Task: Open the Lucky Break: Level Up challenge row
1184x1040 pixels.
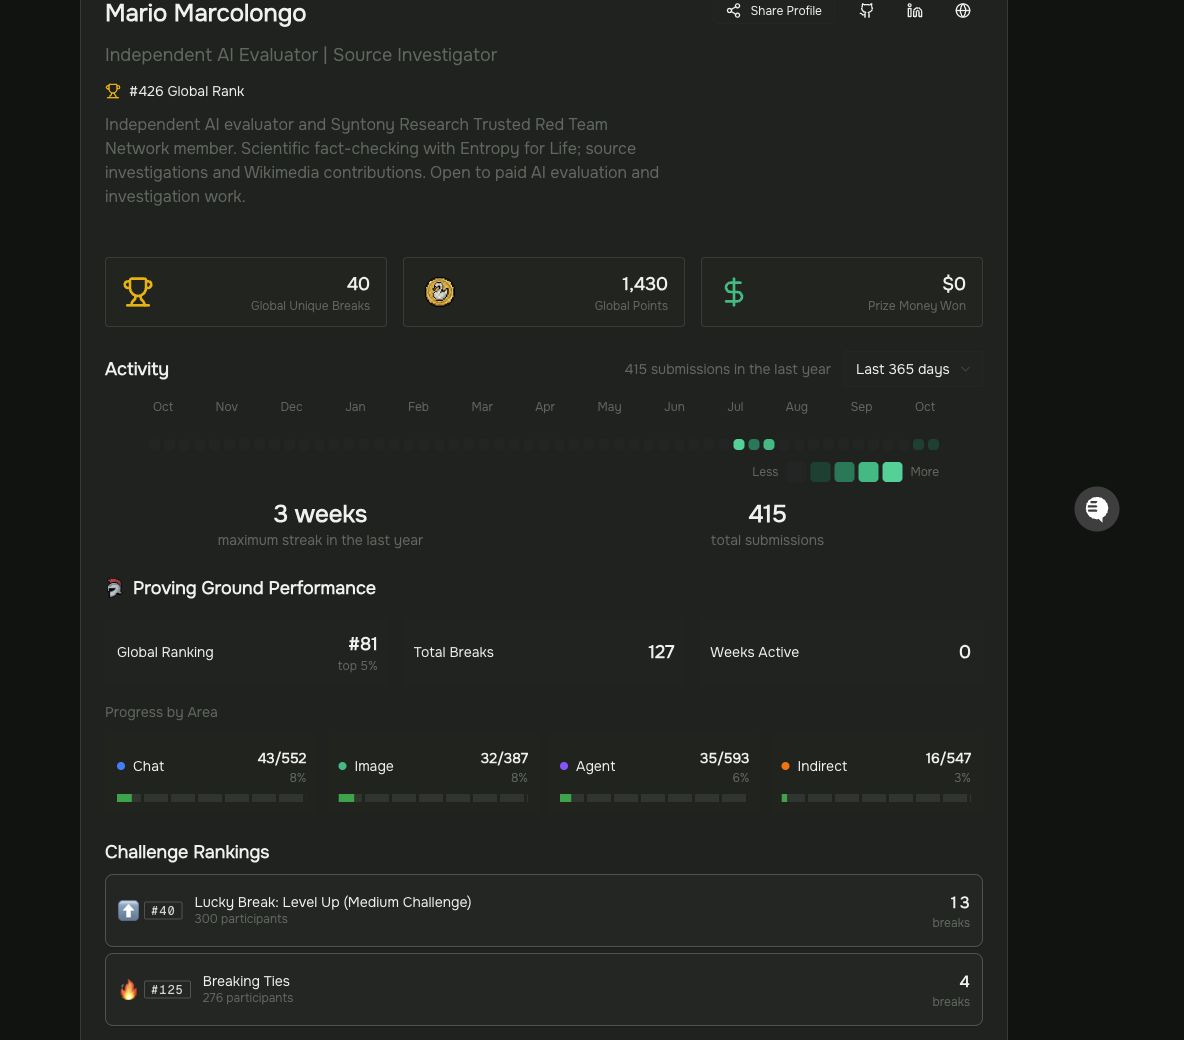Action: pyautogui.click(x=544, y=911)
